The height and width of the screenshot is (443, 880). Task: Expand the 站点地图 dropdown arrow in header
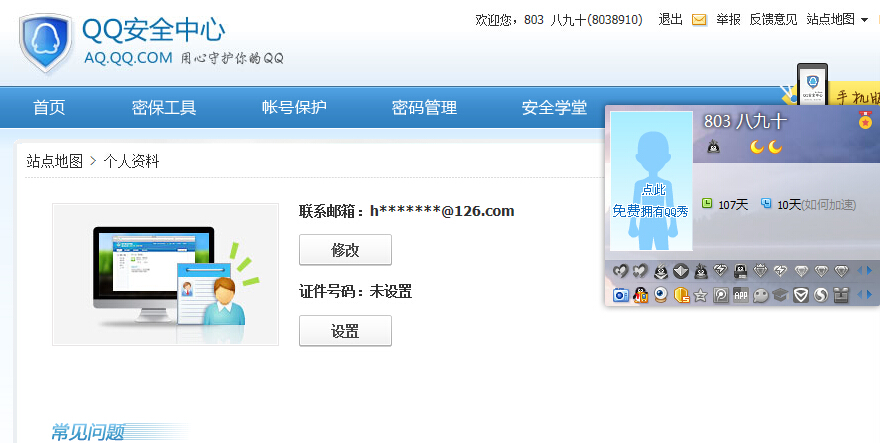864,20
